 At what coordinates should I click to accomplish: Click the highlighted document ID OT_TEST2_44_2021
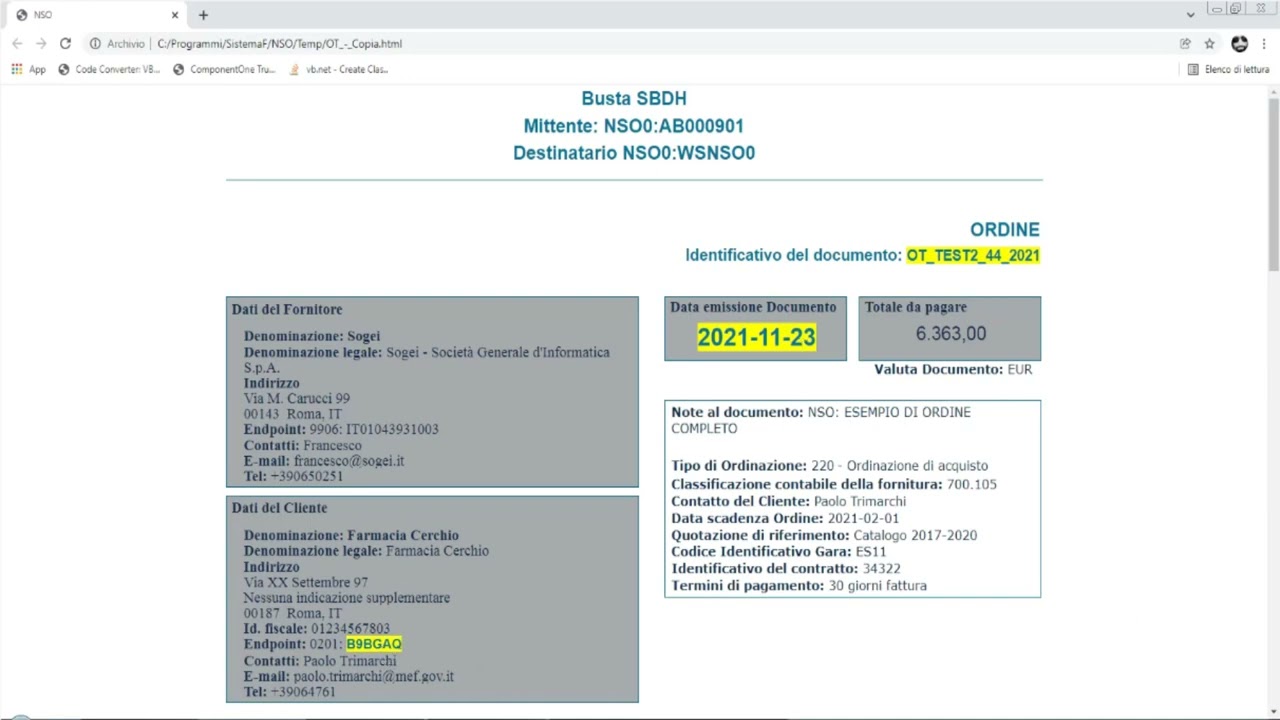(973, 255)
